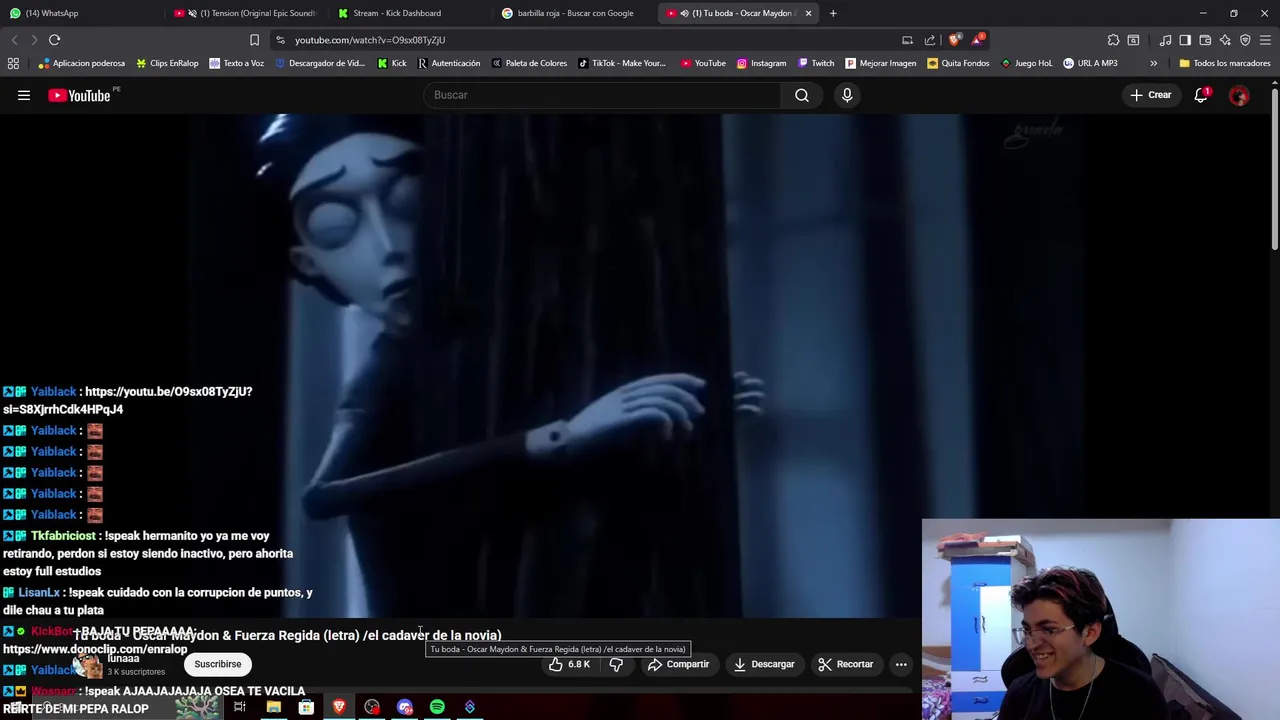Image resolution: width=1280 pixels, height=720 pixels.
Task: Focus the YouTube Buscar search field
Action: [x=603, y=95]
